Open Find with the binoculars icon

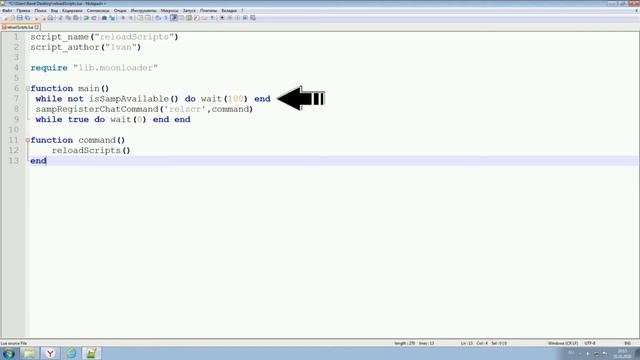(x=104, y=18)
